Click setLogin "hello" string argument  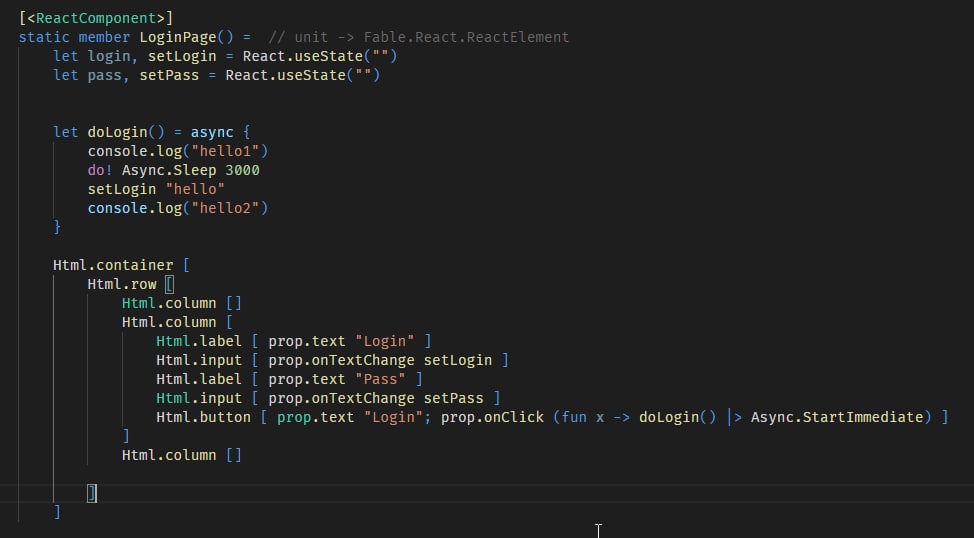point(195,189)
